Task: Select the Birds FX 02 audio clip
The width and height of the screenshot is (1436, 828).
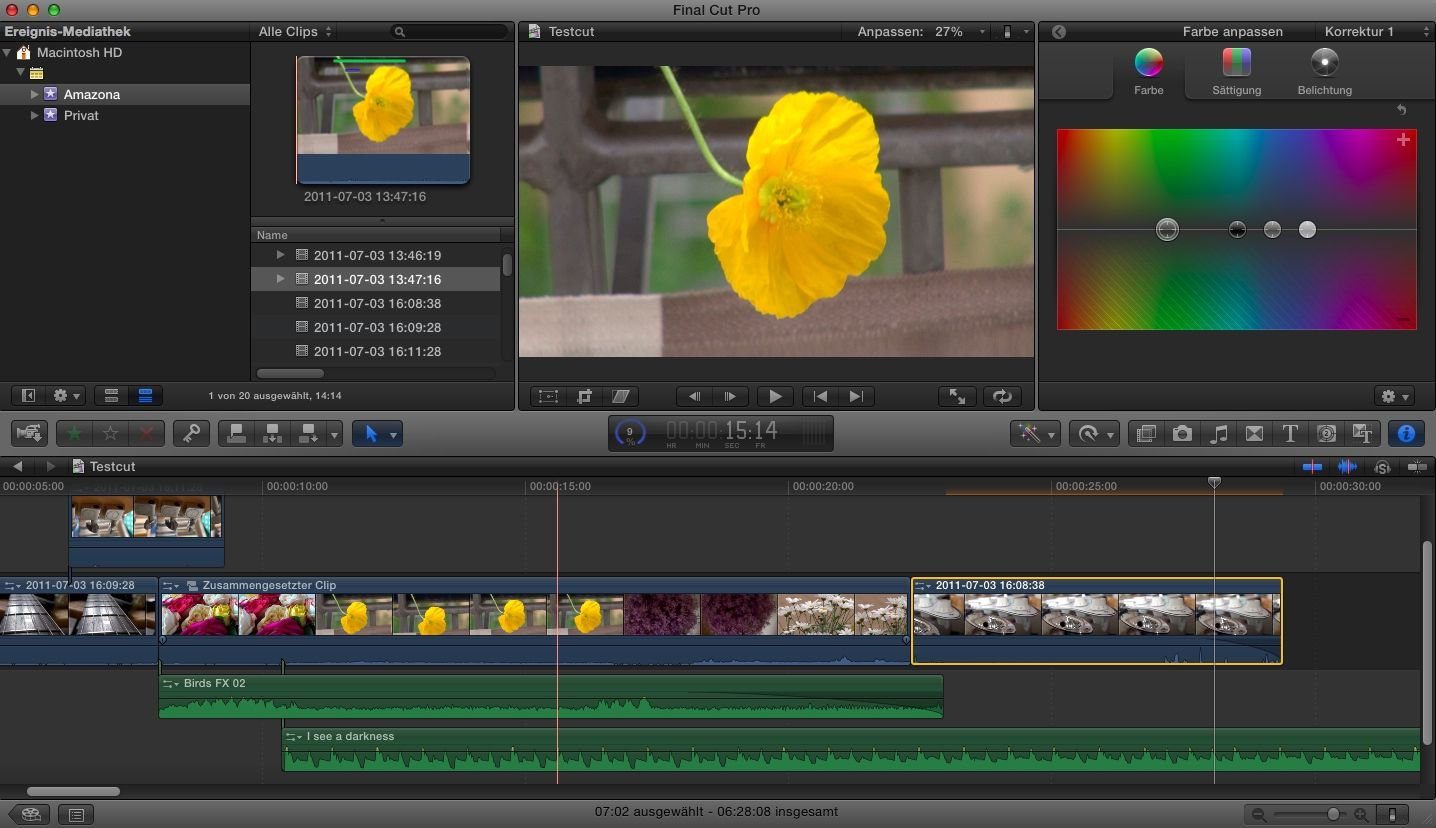Action: click(550, 696)
